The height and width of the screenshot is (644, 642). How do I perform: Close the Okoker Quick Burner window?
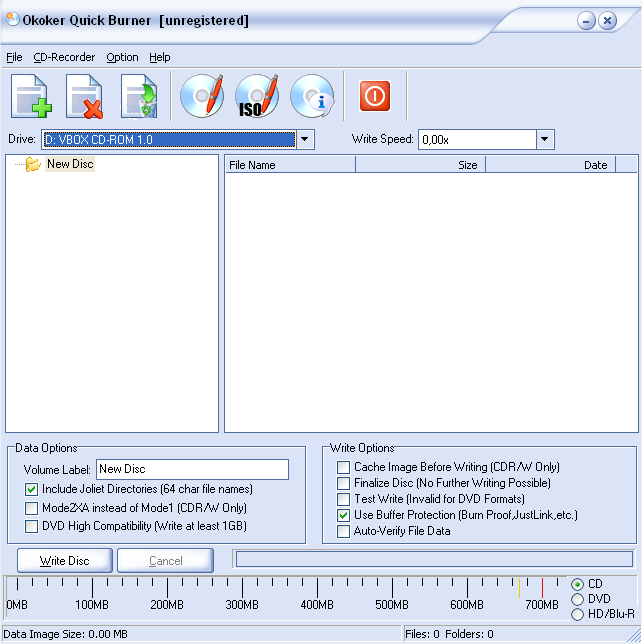(x=607, y=21)
